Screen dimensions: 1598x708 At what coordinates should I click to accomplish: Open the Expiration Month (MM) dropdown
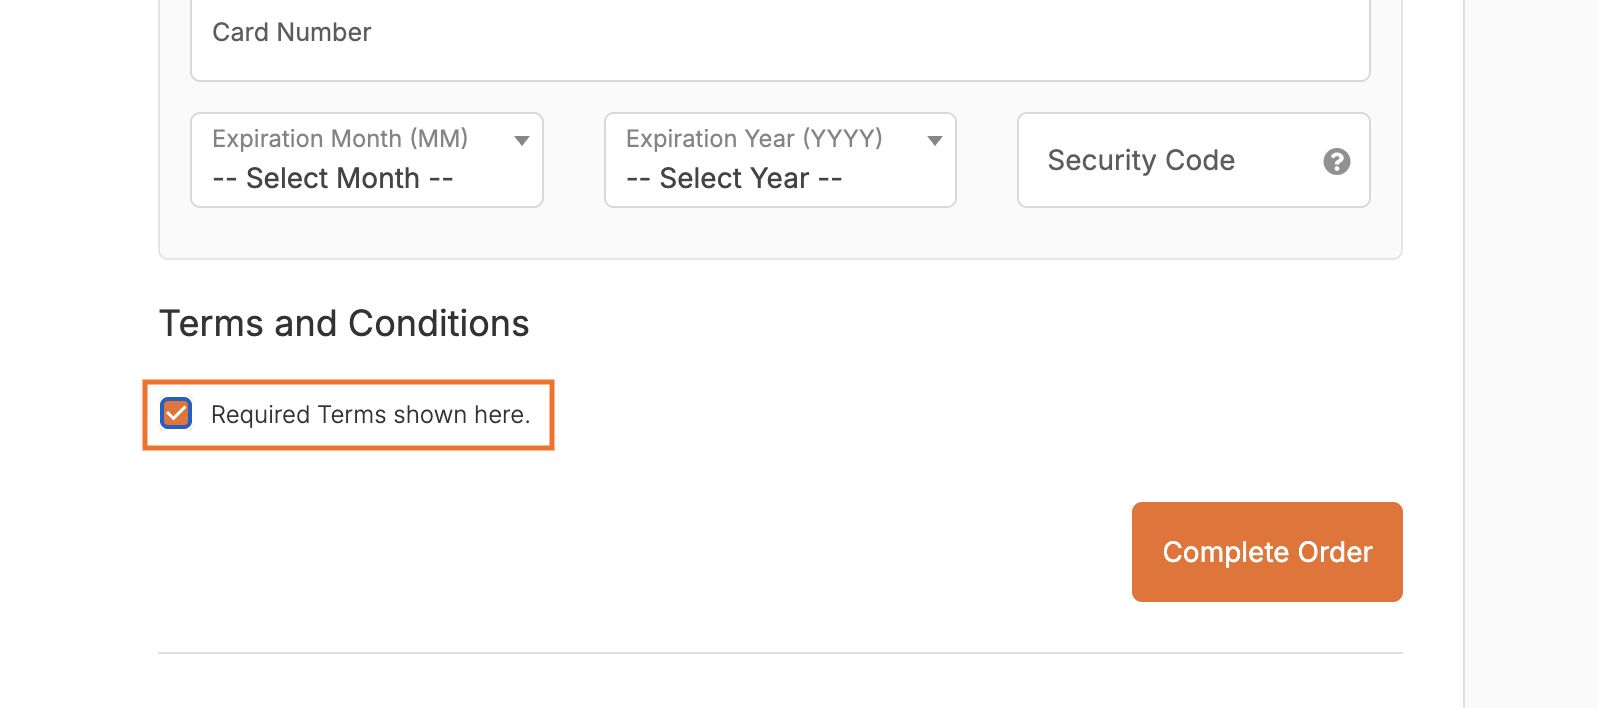(366, 160)
